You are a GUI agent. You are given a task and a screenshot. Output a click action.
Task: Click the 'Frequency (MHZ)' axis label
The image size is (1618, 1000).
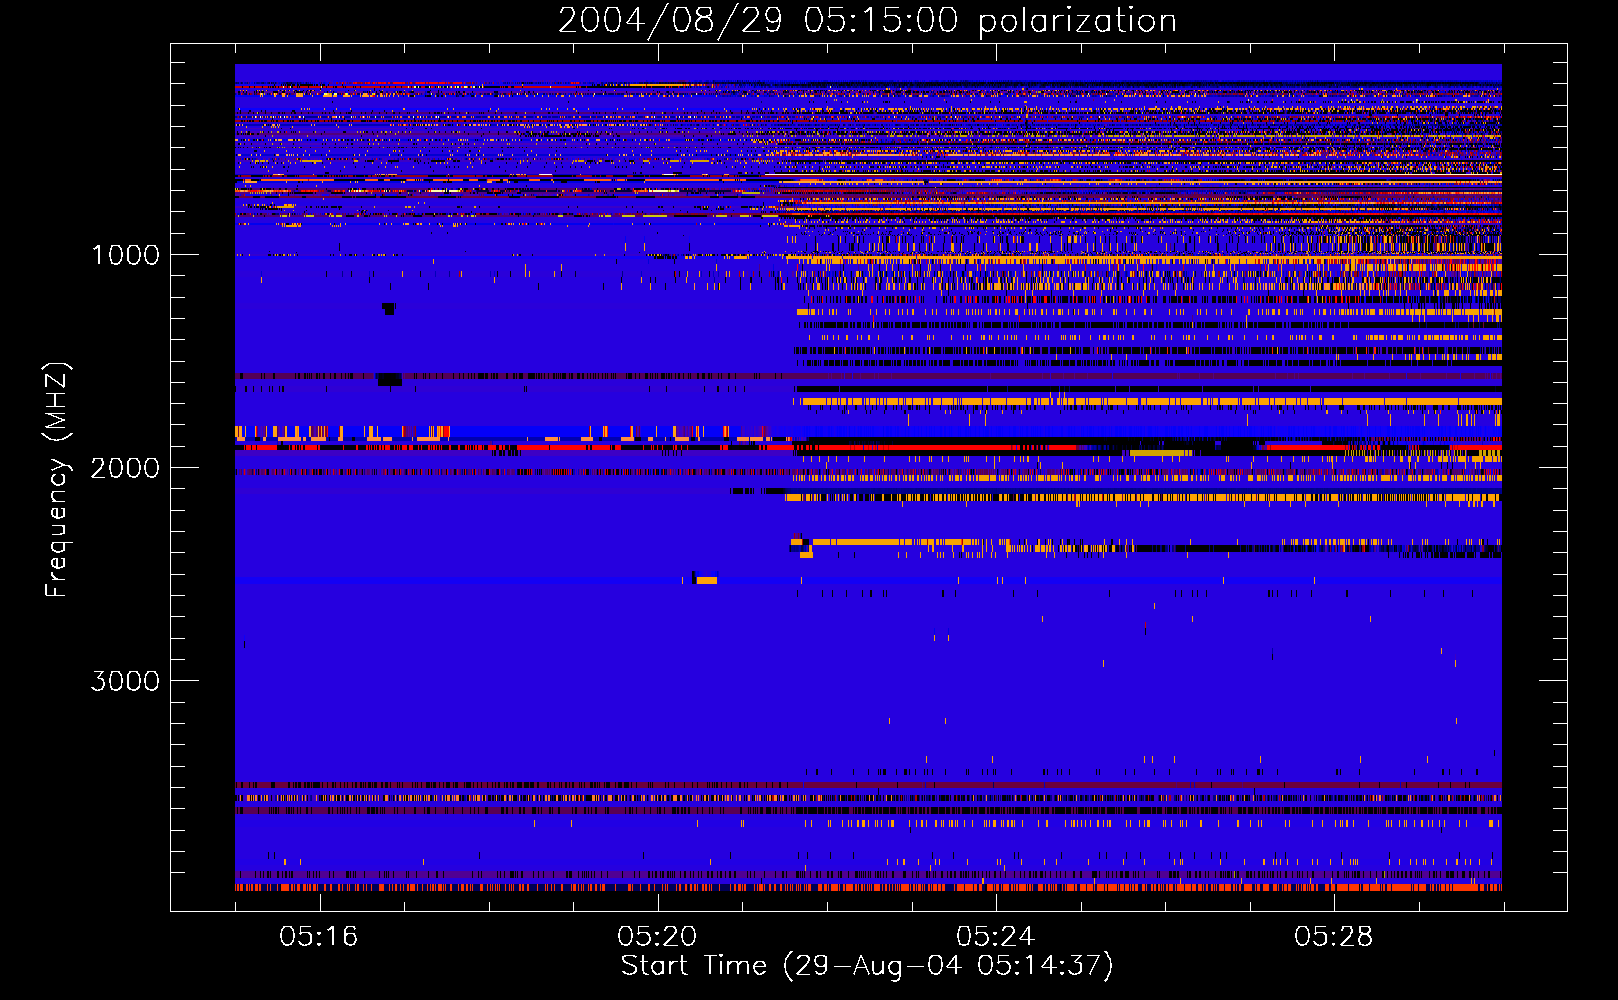(x=58, y=480)
